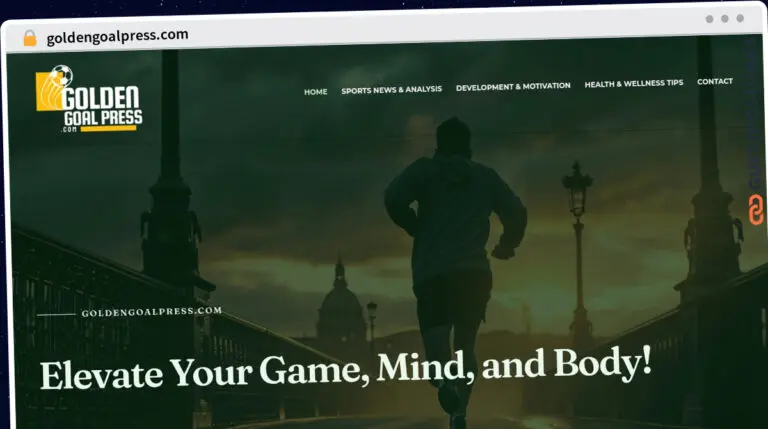
Task: Click the orange padlock security icon
Action: click(30, 38)
